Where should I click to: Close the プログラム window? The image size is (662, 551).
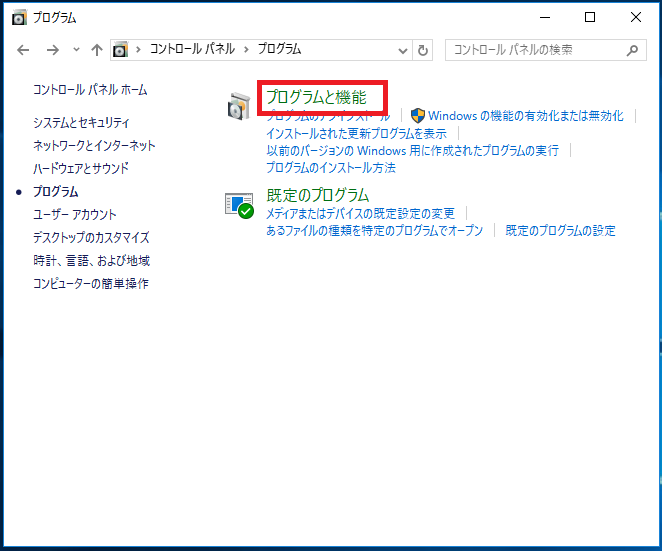point(635,17)
